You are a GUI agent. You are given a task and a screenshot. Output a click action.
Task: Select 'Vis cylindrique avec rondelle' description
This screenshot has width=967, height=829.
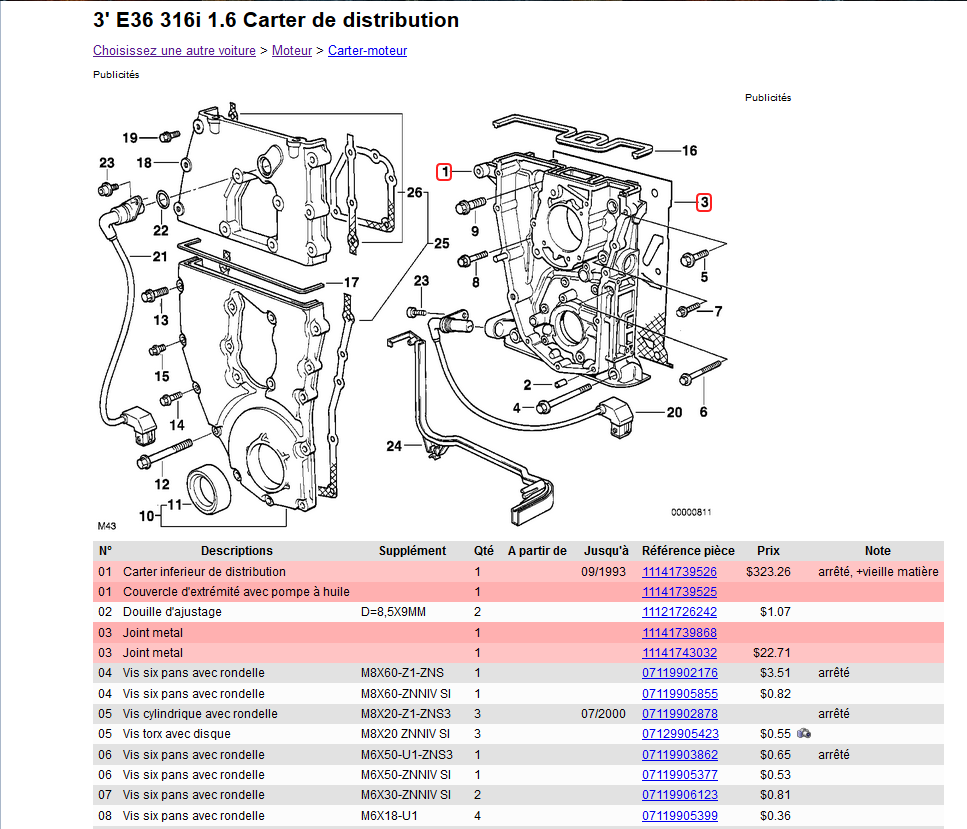pyautogui.click(x=200, y=714)
